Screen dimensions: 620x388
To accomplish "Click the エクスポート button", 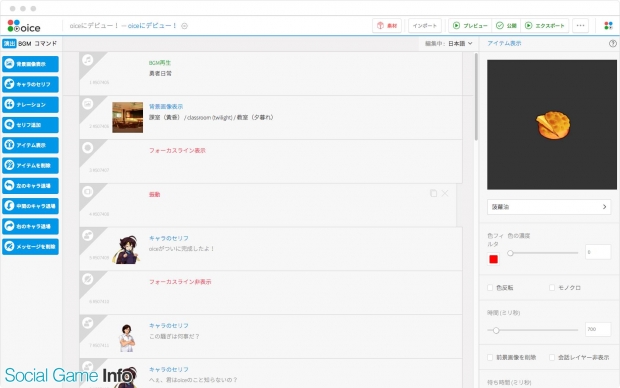I will 545,26.
